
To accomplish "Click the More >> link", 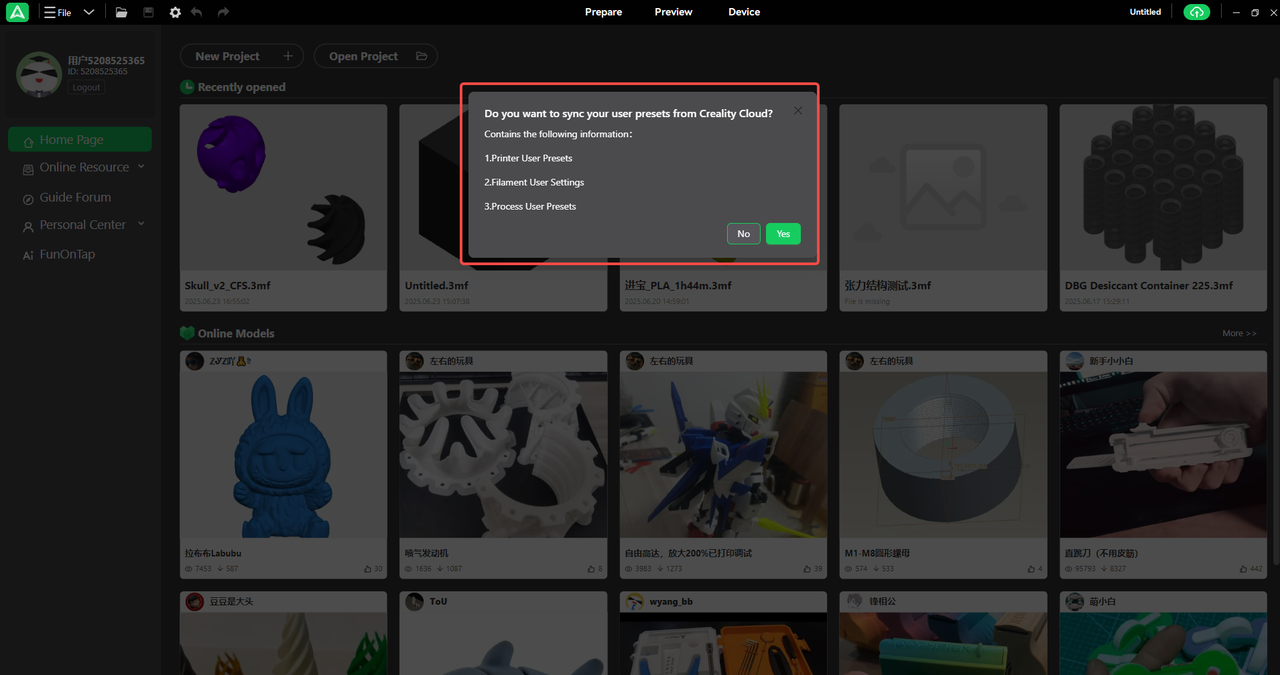I will (x=1239, y=334).
